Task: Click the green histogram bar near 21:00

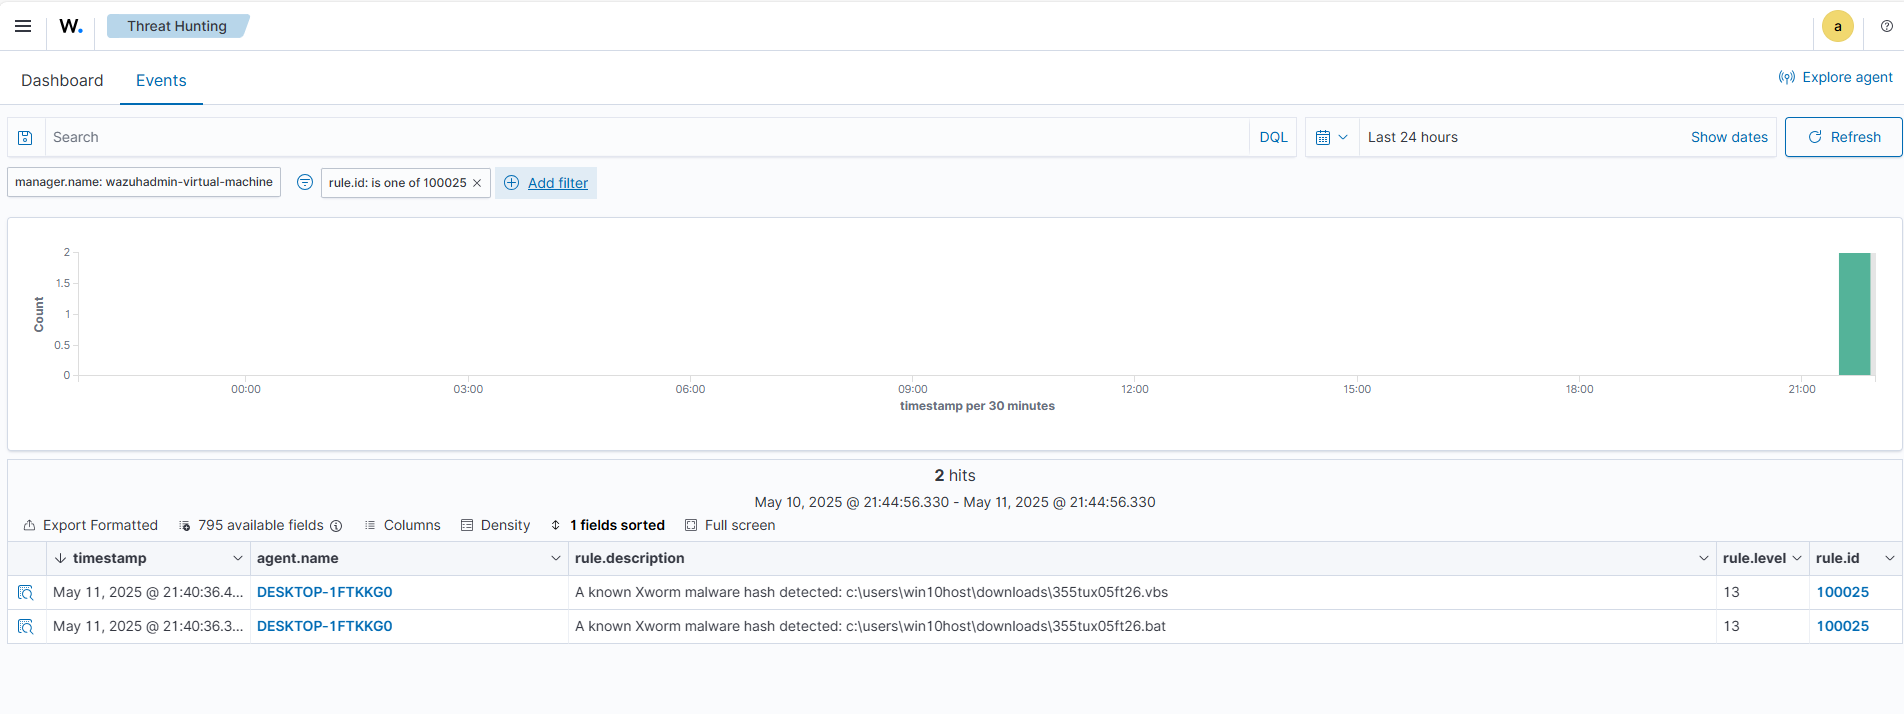Action: coord(1854,314)
